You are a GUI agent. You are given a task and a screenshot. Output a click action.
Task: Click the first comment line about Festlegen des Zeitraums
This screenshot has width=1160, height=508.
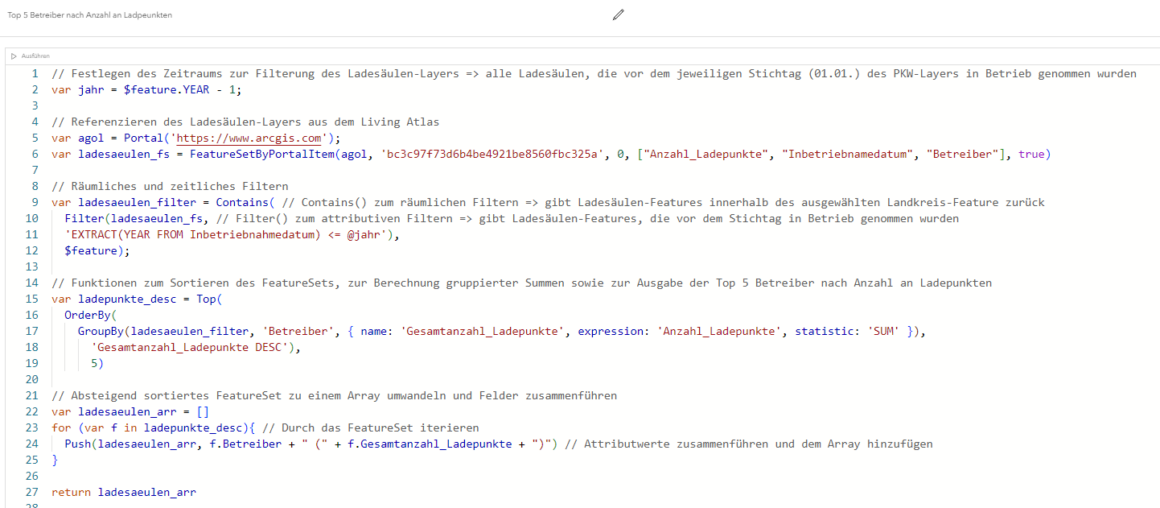coord(593,74)
